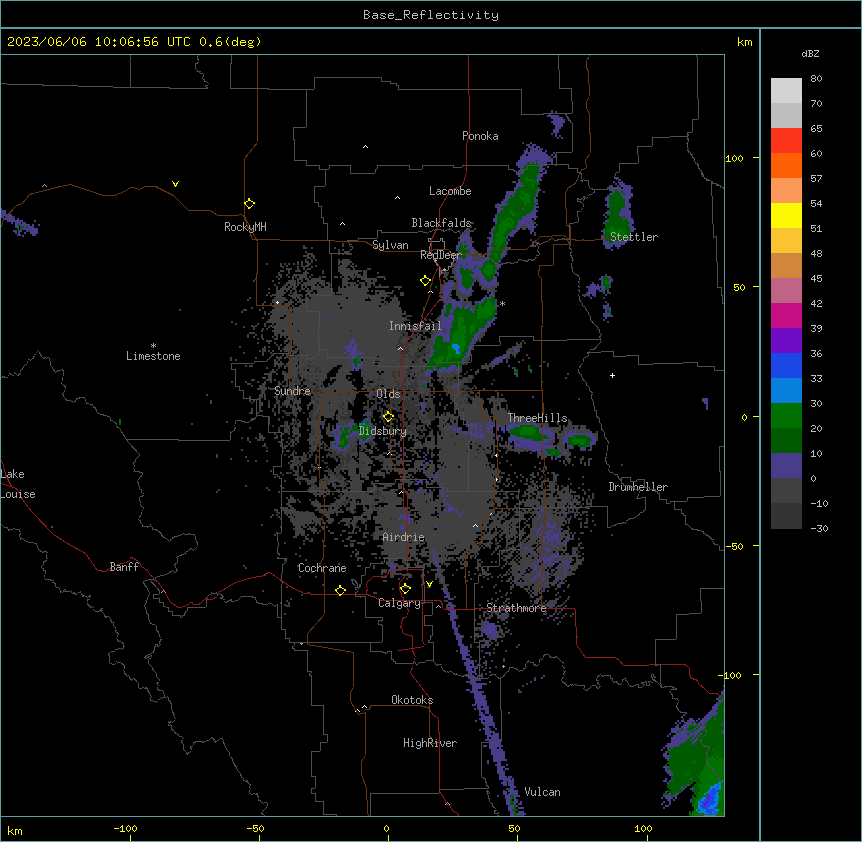Click the Sundre city label
This screenshot has height=842, width=862.
tap(292, 391)
